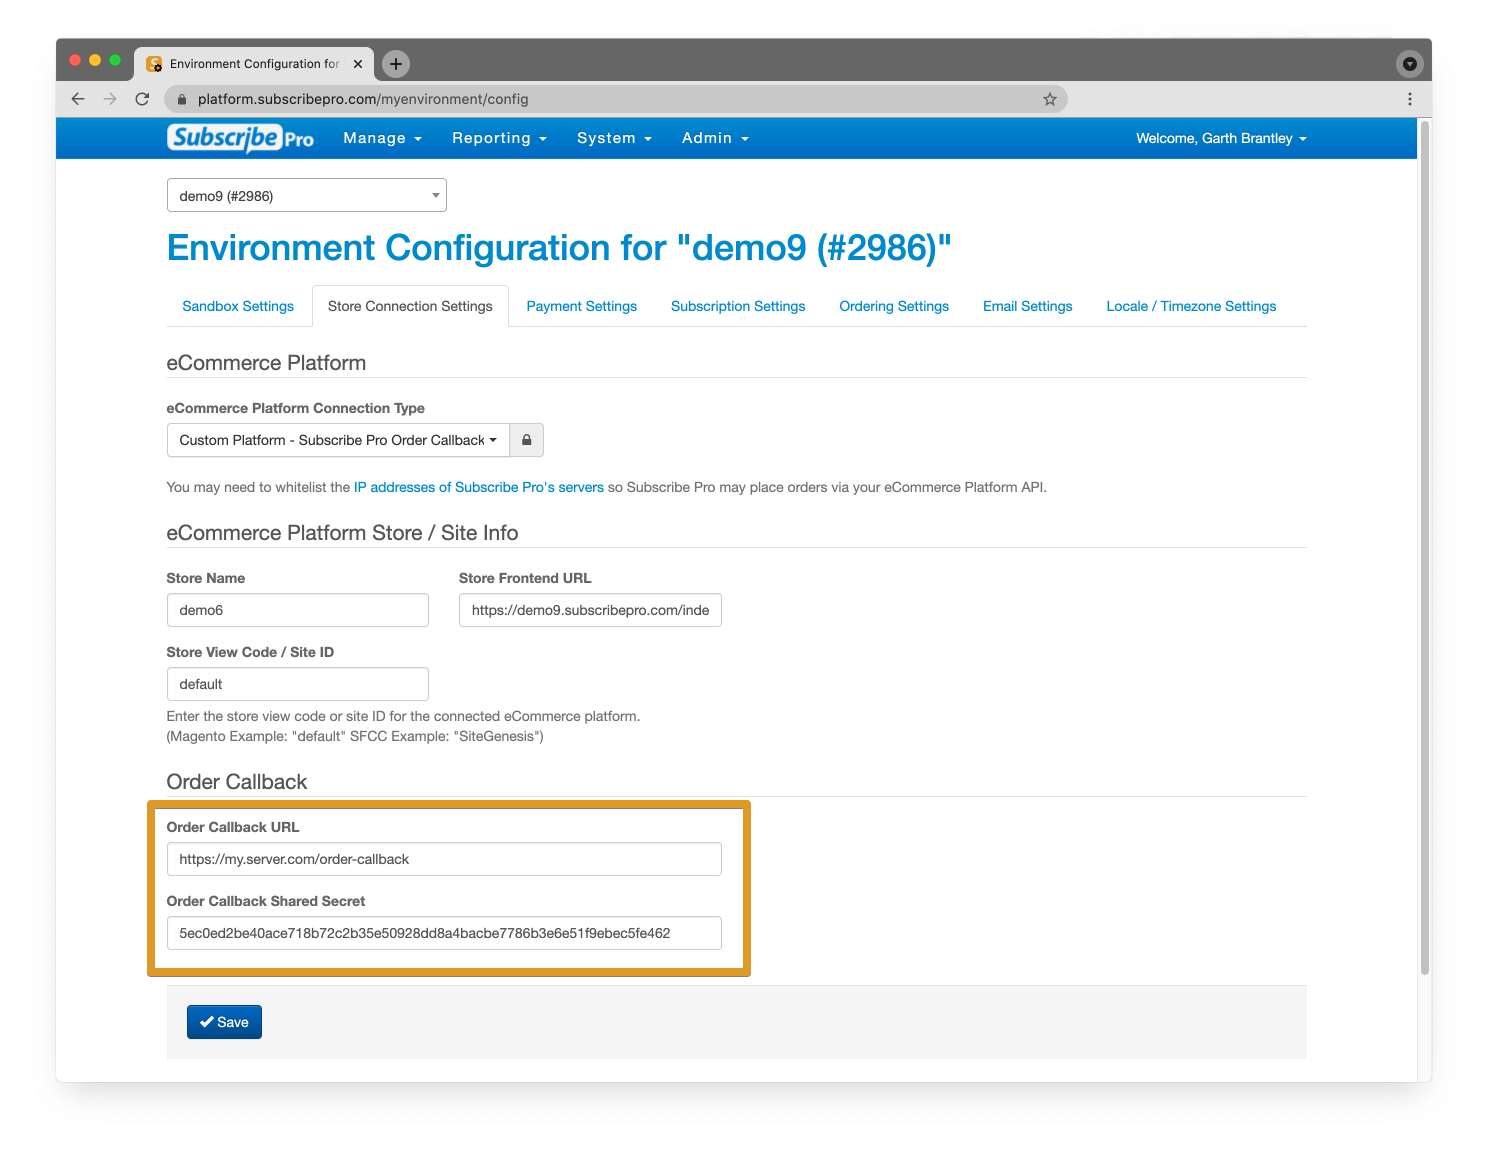This screenshot has height=1156, width=1488.
Task: Click the Order Callback Shared Secret field
Action: coord(444,933)
